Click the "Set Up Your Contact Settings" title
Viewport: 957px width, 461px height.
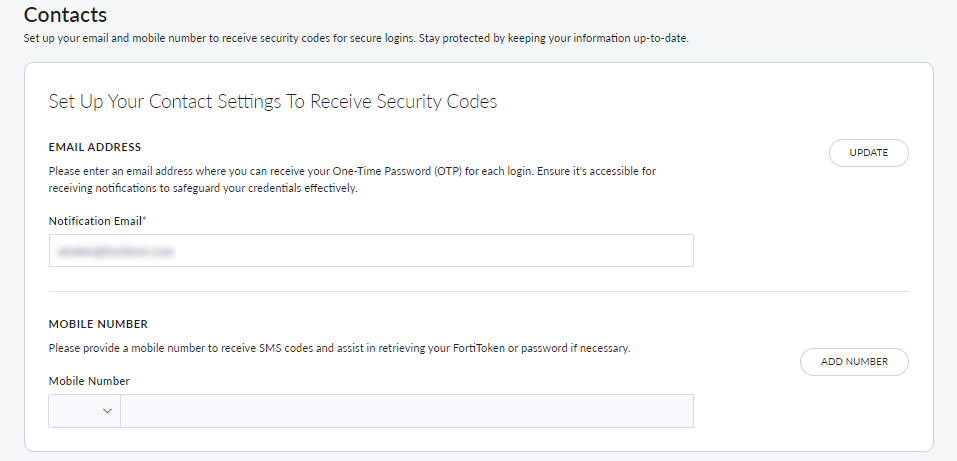[x=272, y=101]
